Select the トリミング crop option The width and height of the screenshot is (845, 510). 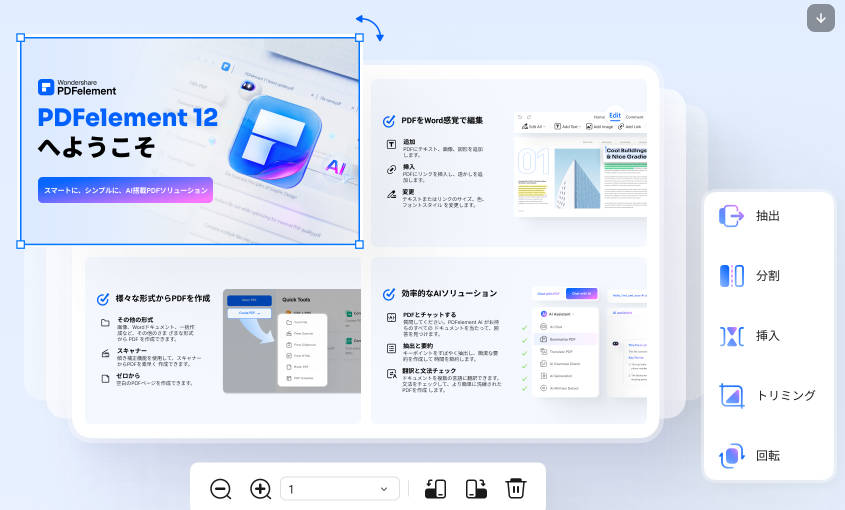pos(768,396)
